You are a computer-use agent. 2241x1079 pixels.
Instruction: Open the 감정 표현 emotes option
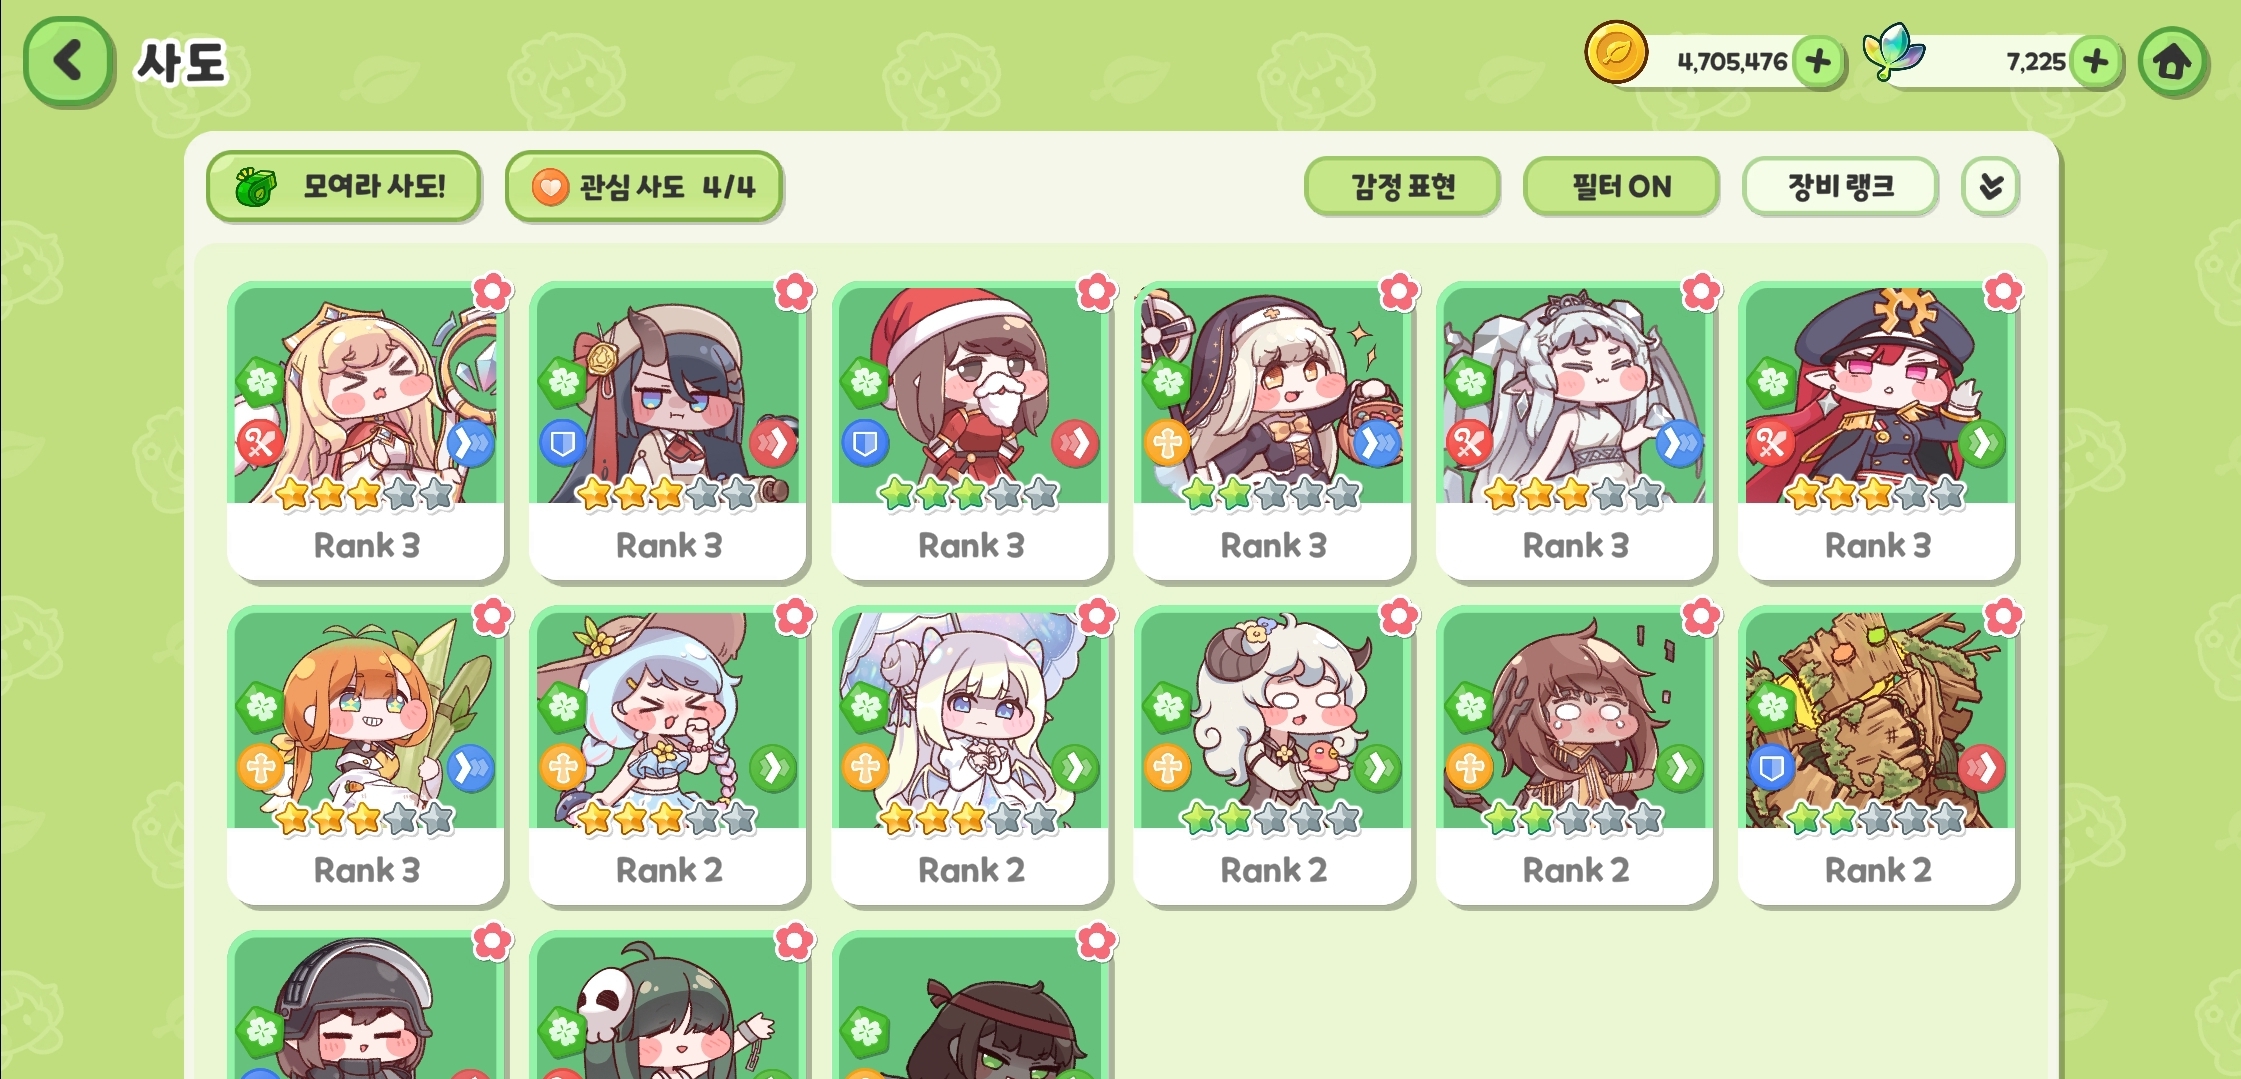coord(1402,186)
